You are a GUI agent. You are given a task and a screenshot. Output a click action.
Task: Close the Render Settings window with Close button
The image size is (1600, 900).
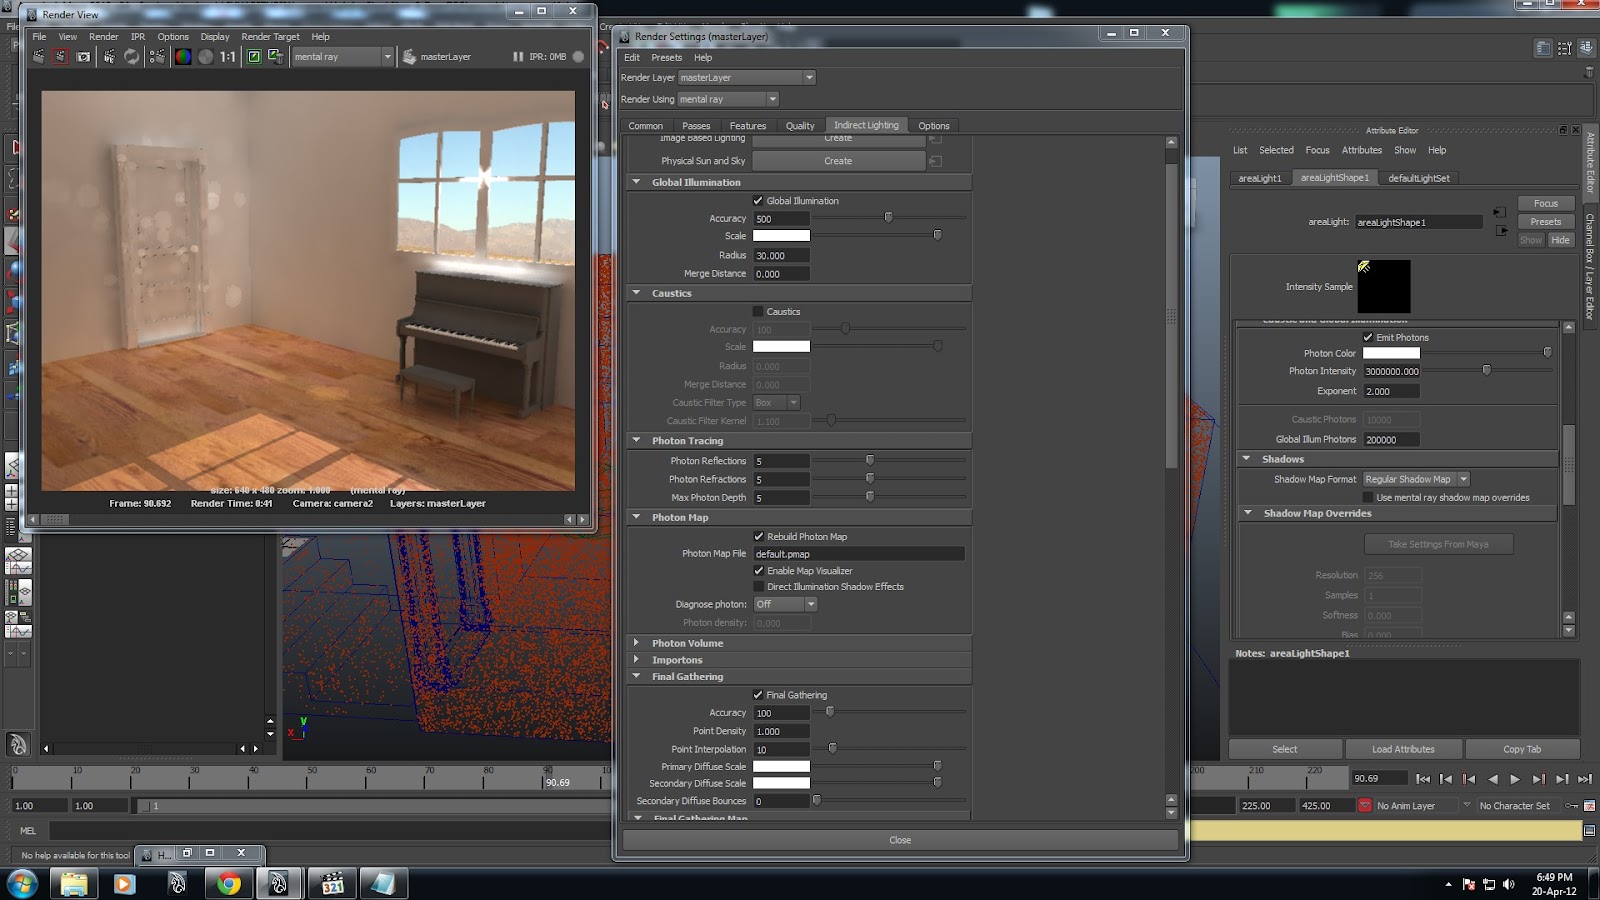click(x=900, y=840)
